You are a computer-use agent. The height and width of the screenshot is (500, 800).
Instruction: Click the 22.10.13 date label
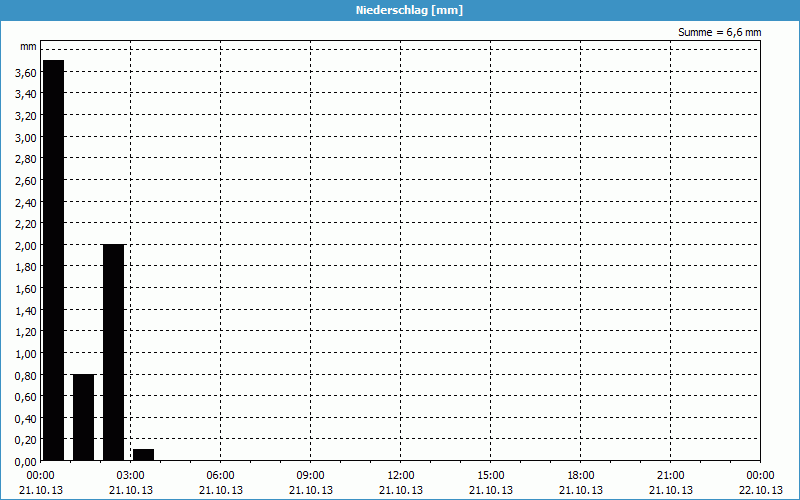pos(760,490)
